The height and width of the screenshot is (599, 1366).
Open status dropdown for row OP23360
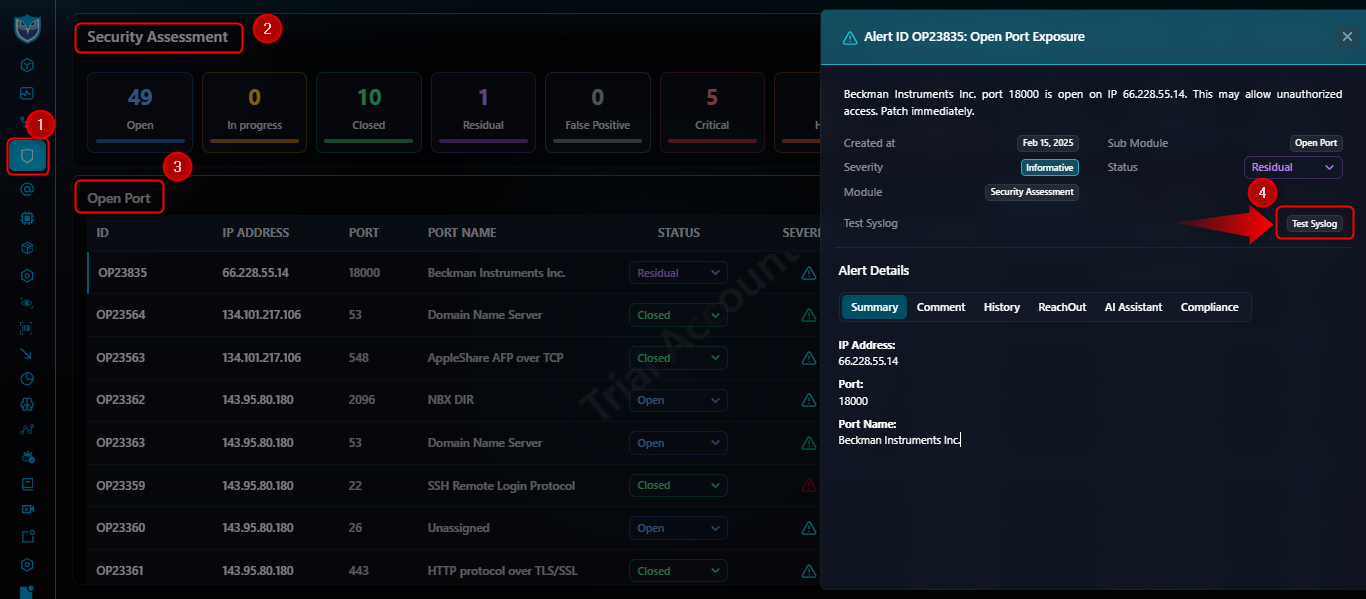678,528
